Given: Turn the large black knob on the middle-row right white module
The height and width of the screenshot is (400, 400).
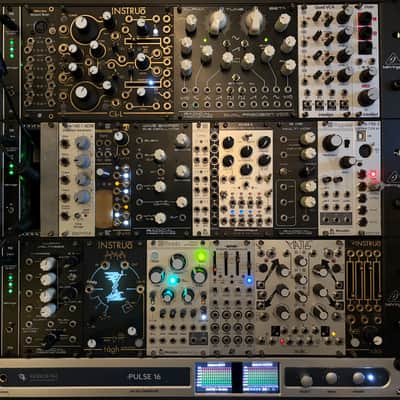Looking at the screenshot, I should pos(332,142).
